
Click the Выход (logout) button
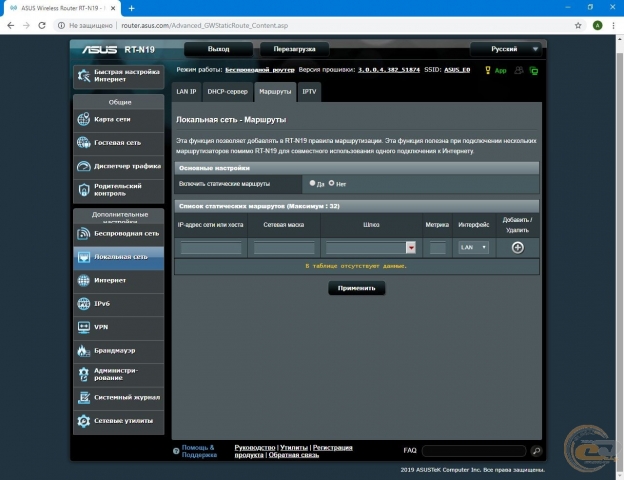pos(218,49)
